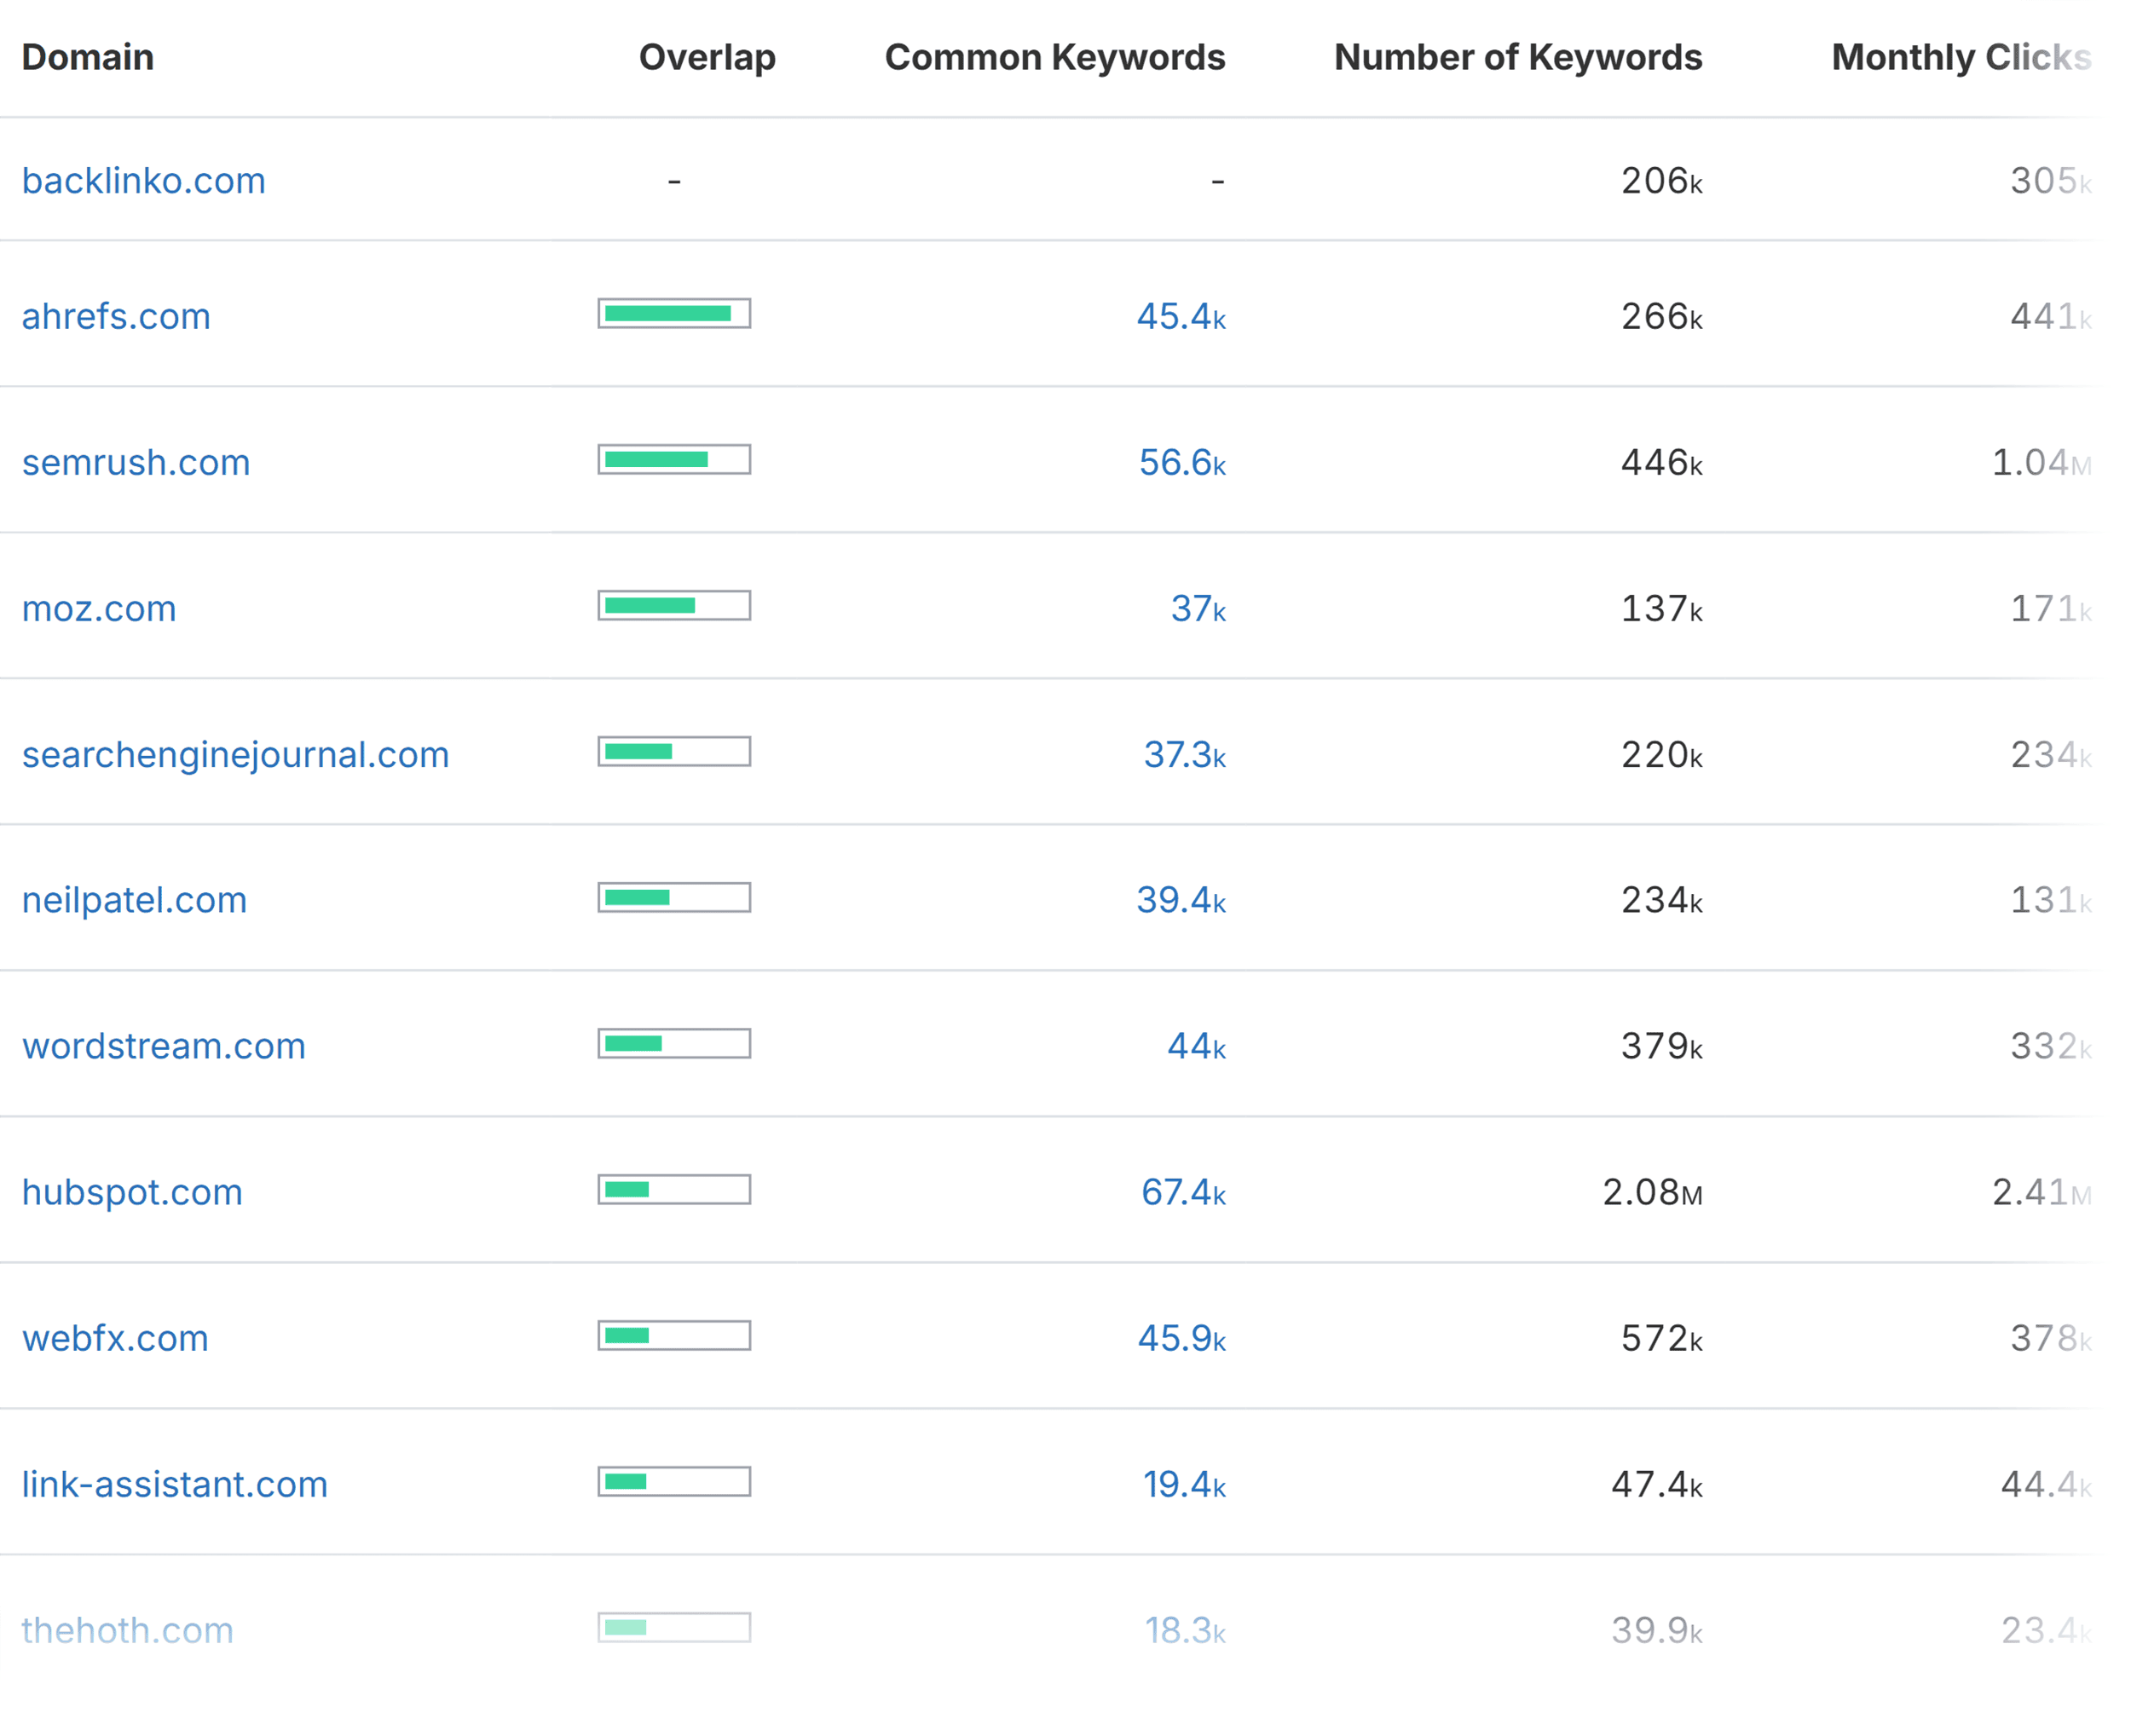The image size is (2131, 1736).
Task: Open hubspot.com common keywords 67.4k
Action: point(1183,1192)
